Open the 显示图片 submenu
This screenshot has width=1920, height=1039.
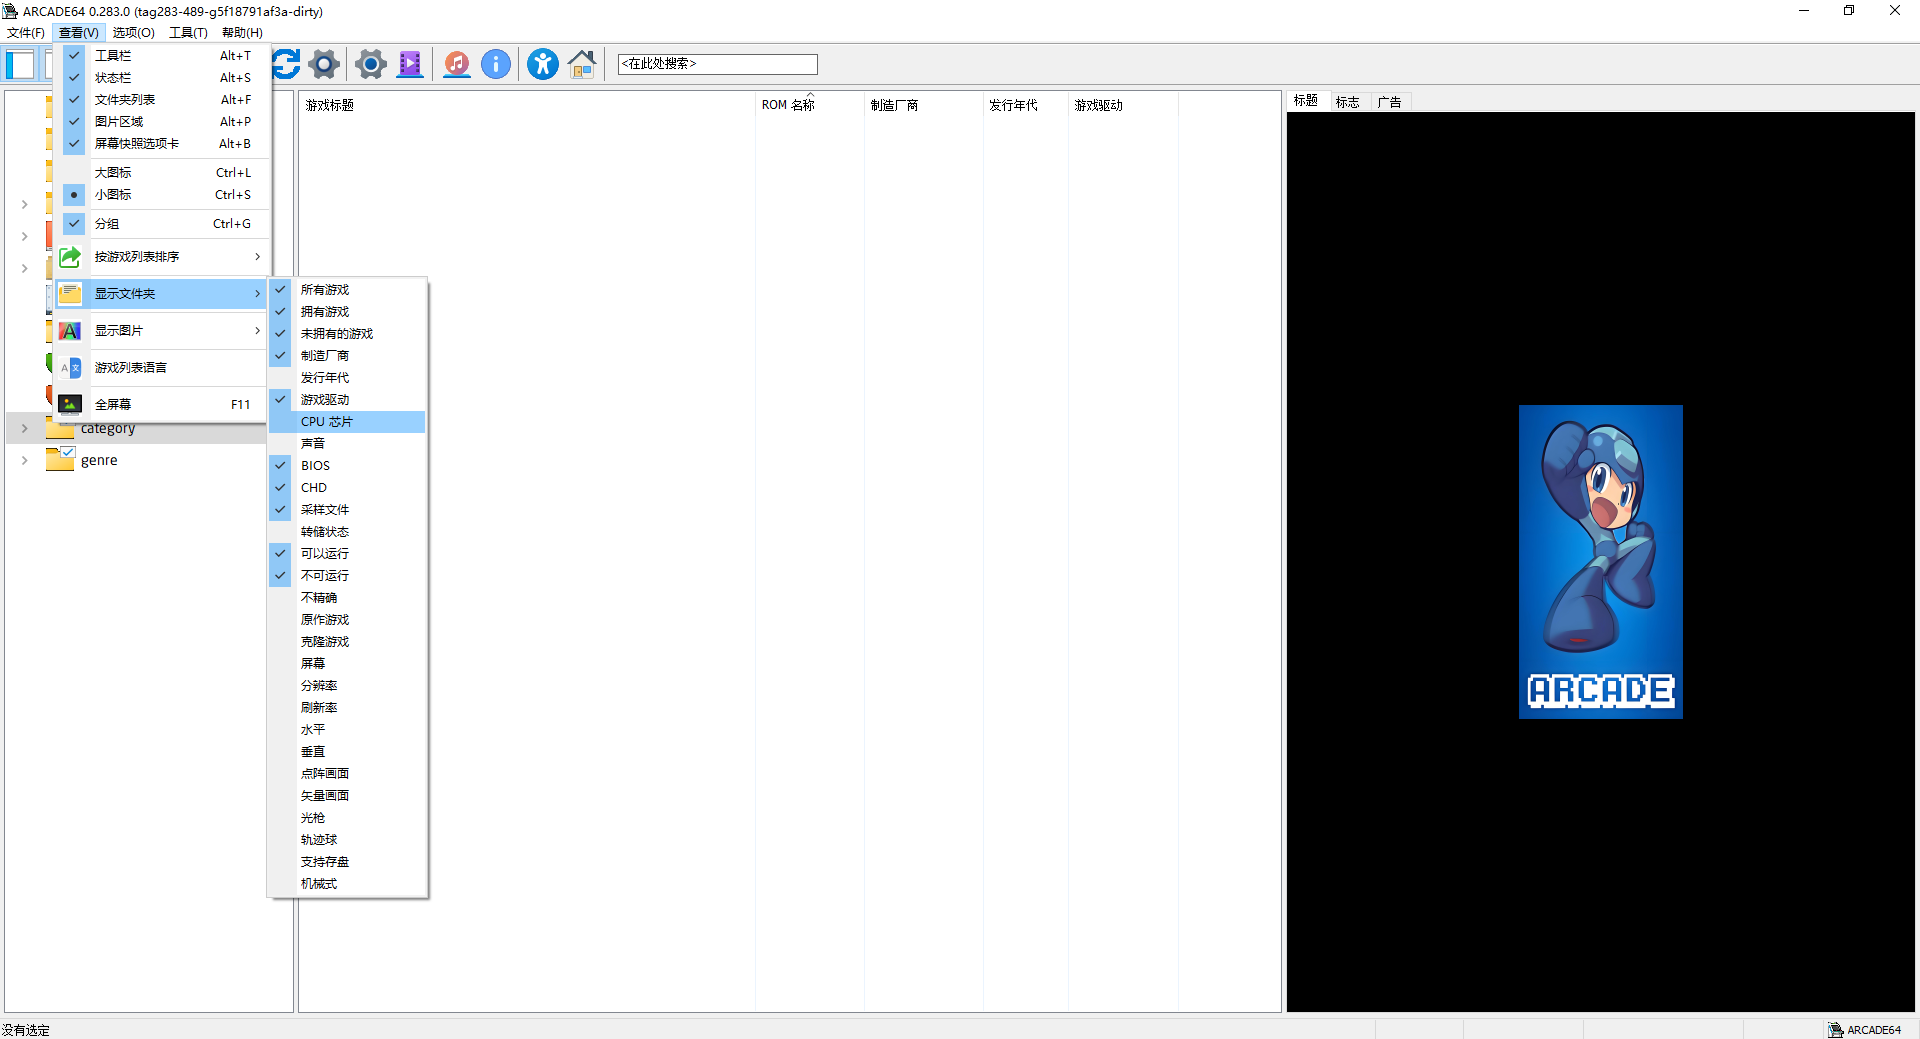pyautogui.click(x=120, y=330)
